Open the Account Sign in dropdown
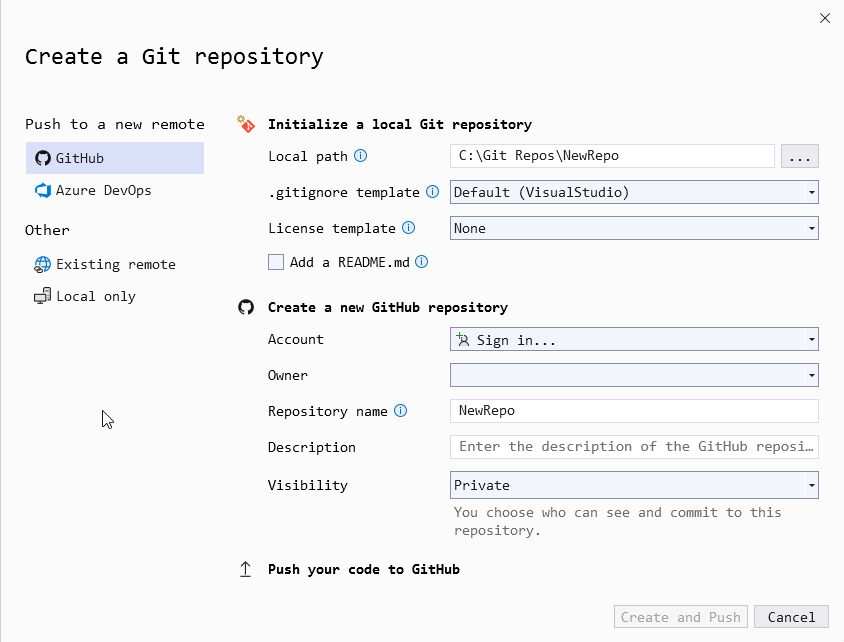 [634, 340]
